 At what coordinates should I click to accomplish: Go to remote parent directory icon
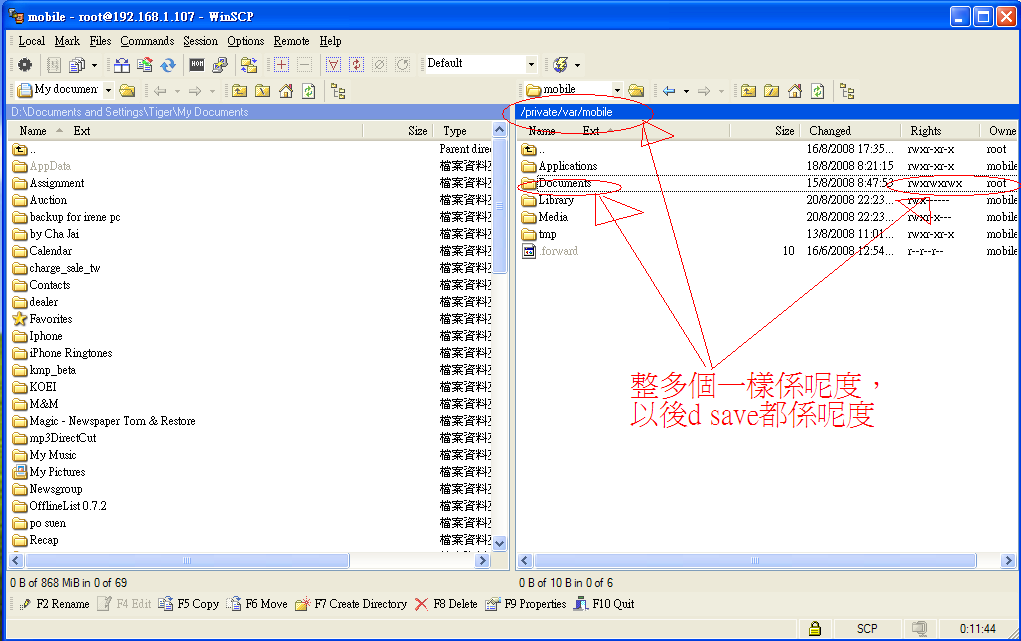[748, 91]
